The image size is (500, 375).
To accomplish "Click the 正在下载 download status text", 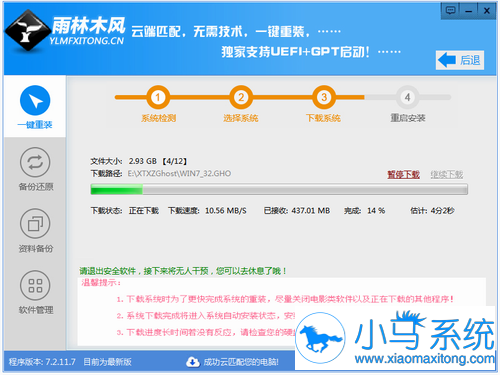I will 144,211.
